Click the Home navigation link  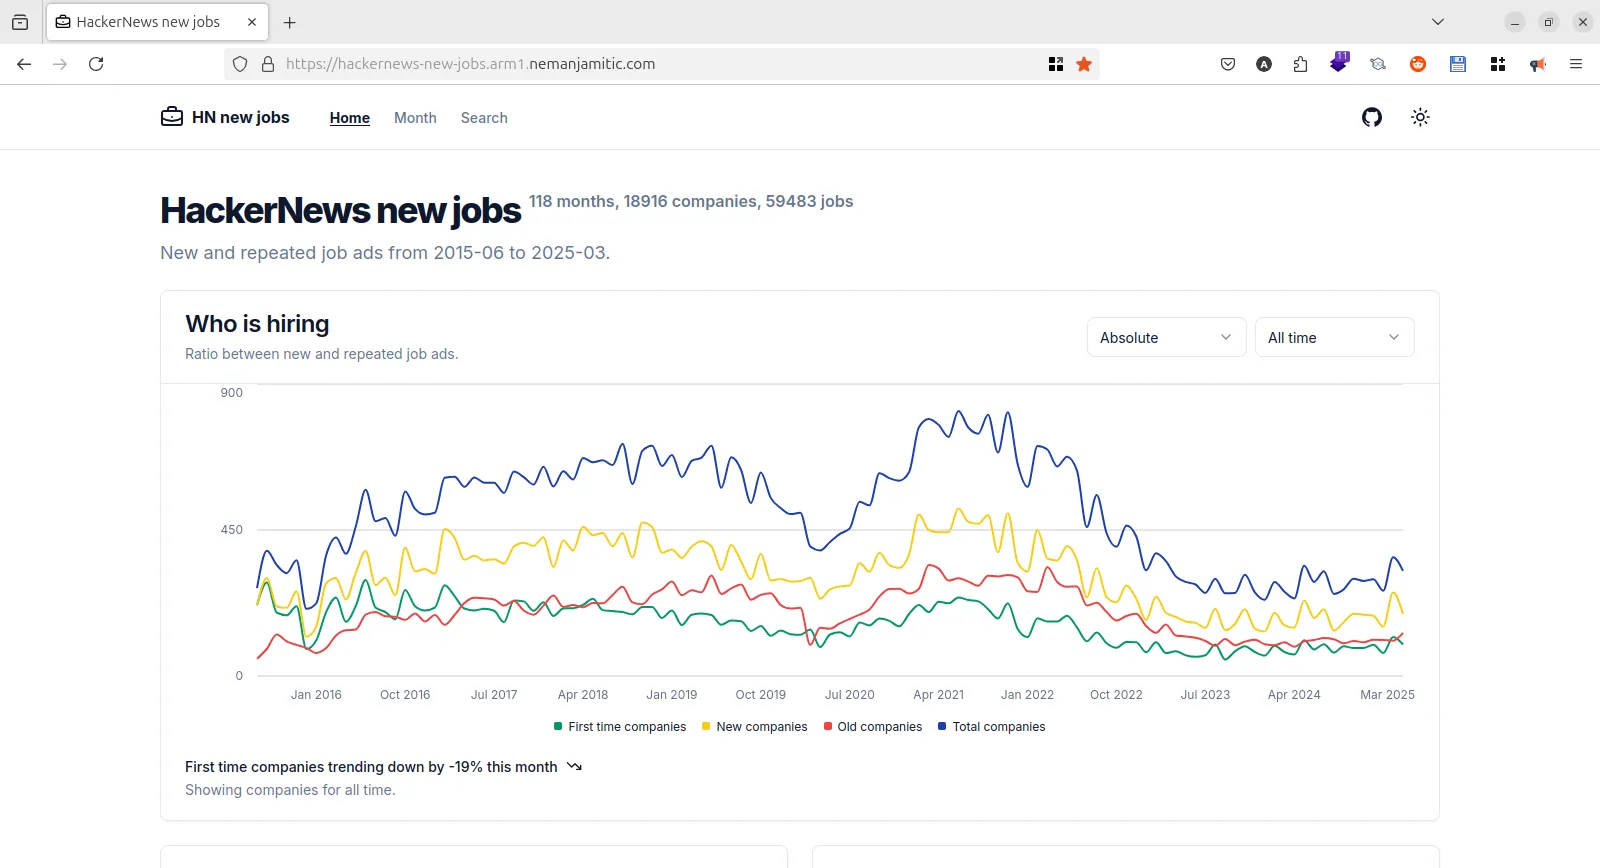349,118
